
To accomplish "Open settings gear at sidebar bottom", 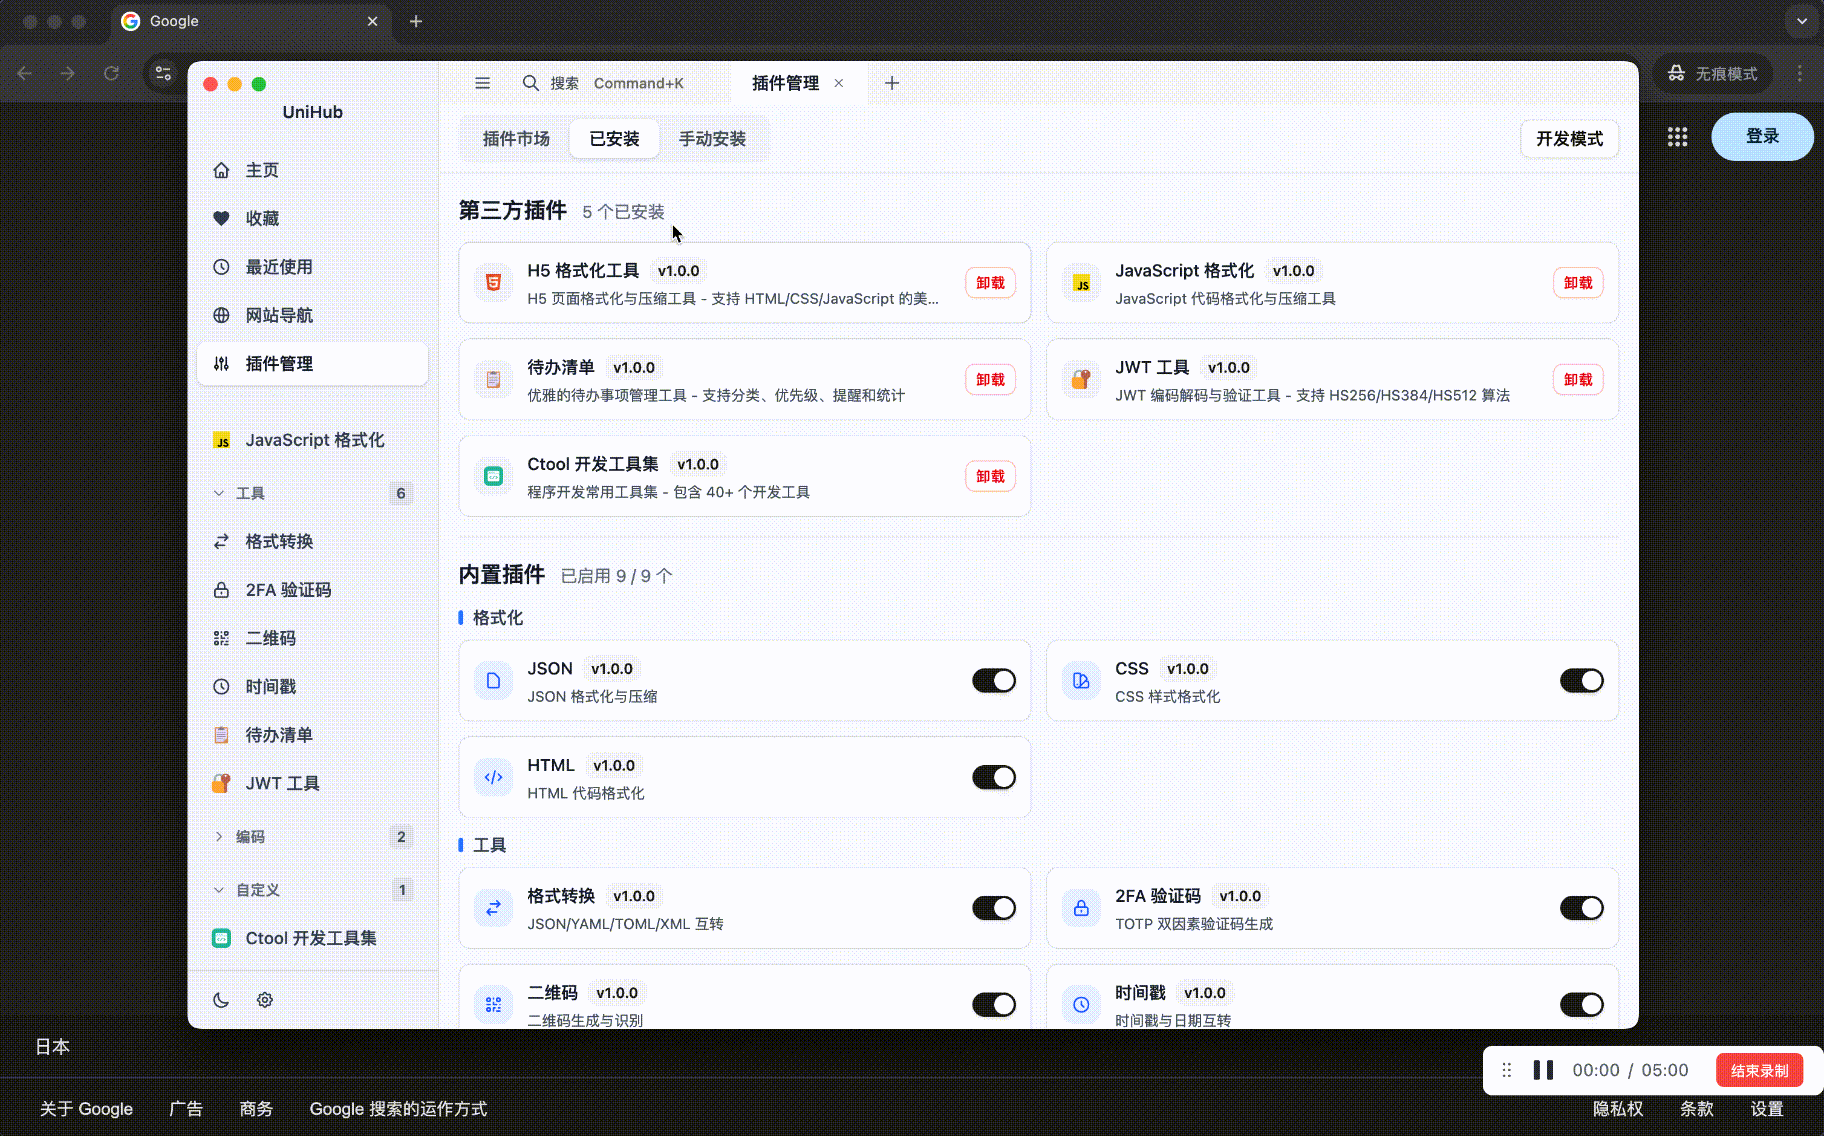I will pos(265,1000).
